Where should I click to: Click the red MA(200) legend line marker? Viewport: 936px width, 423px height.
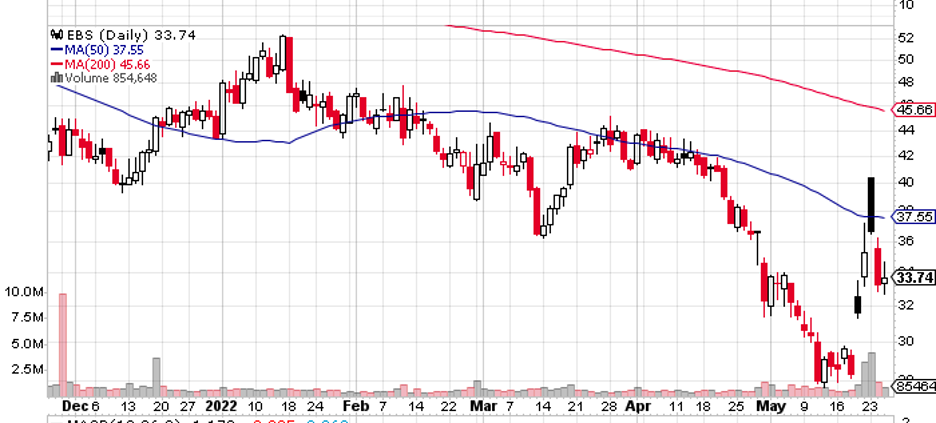pyautogui.click(x=58, y=64)
